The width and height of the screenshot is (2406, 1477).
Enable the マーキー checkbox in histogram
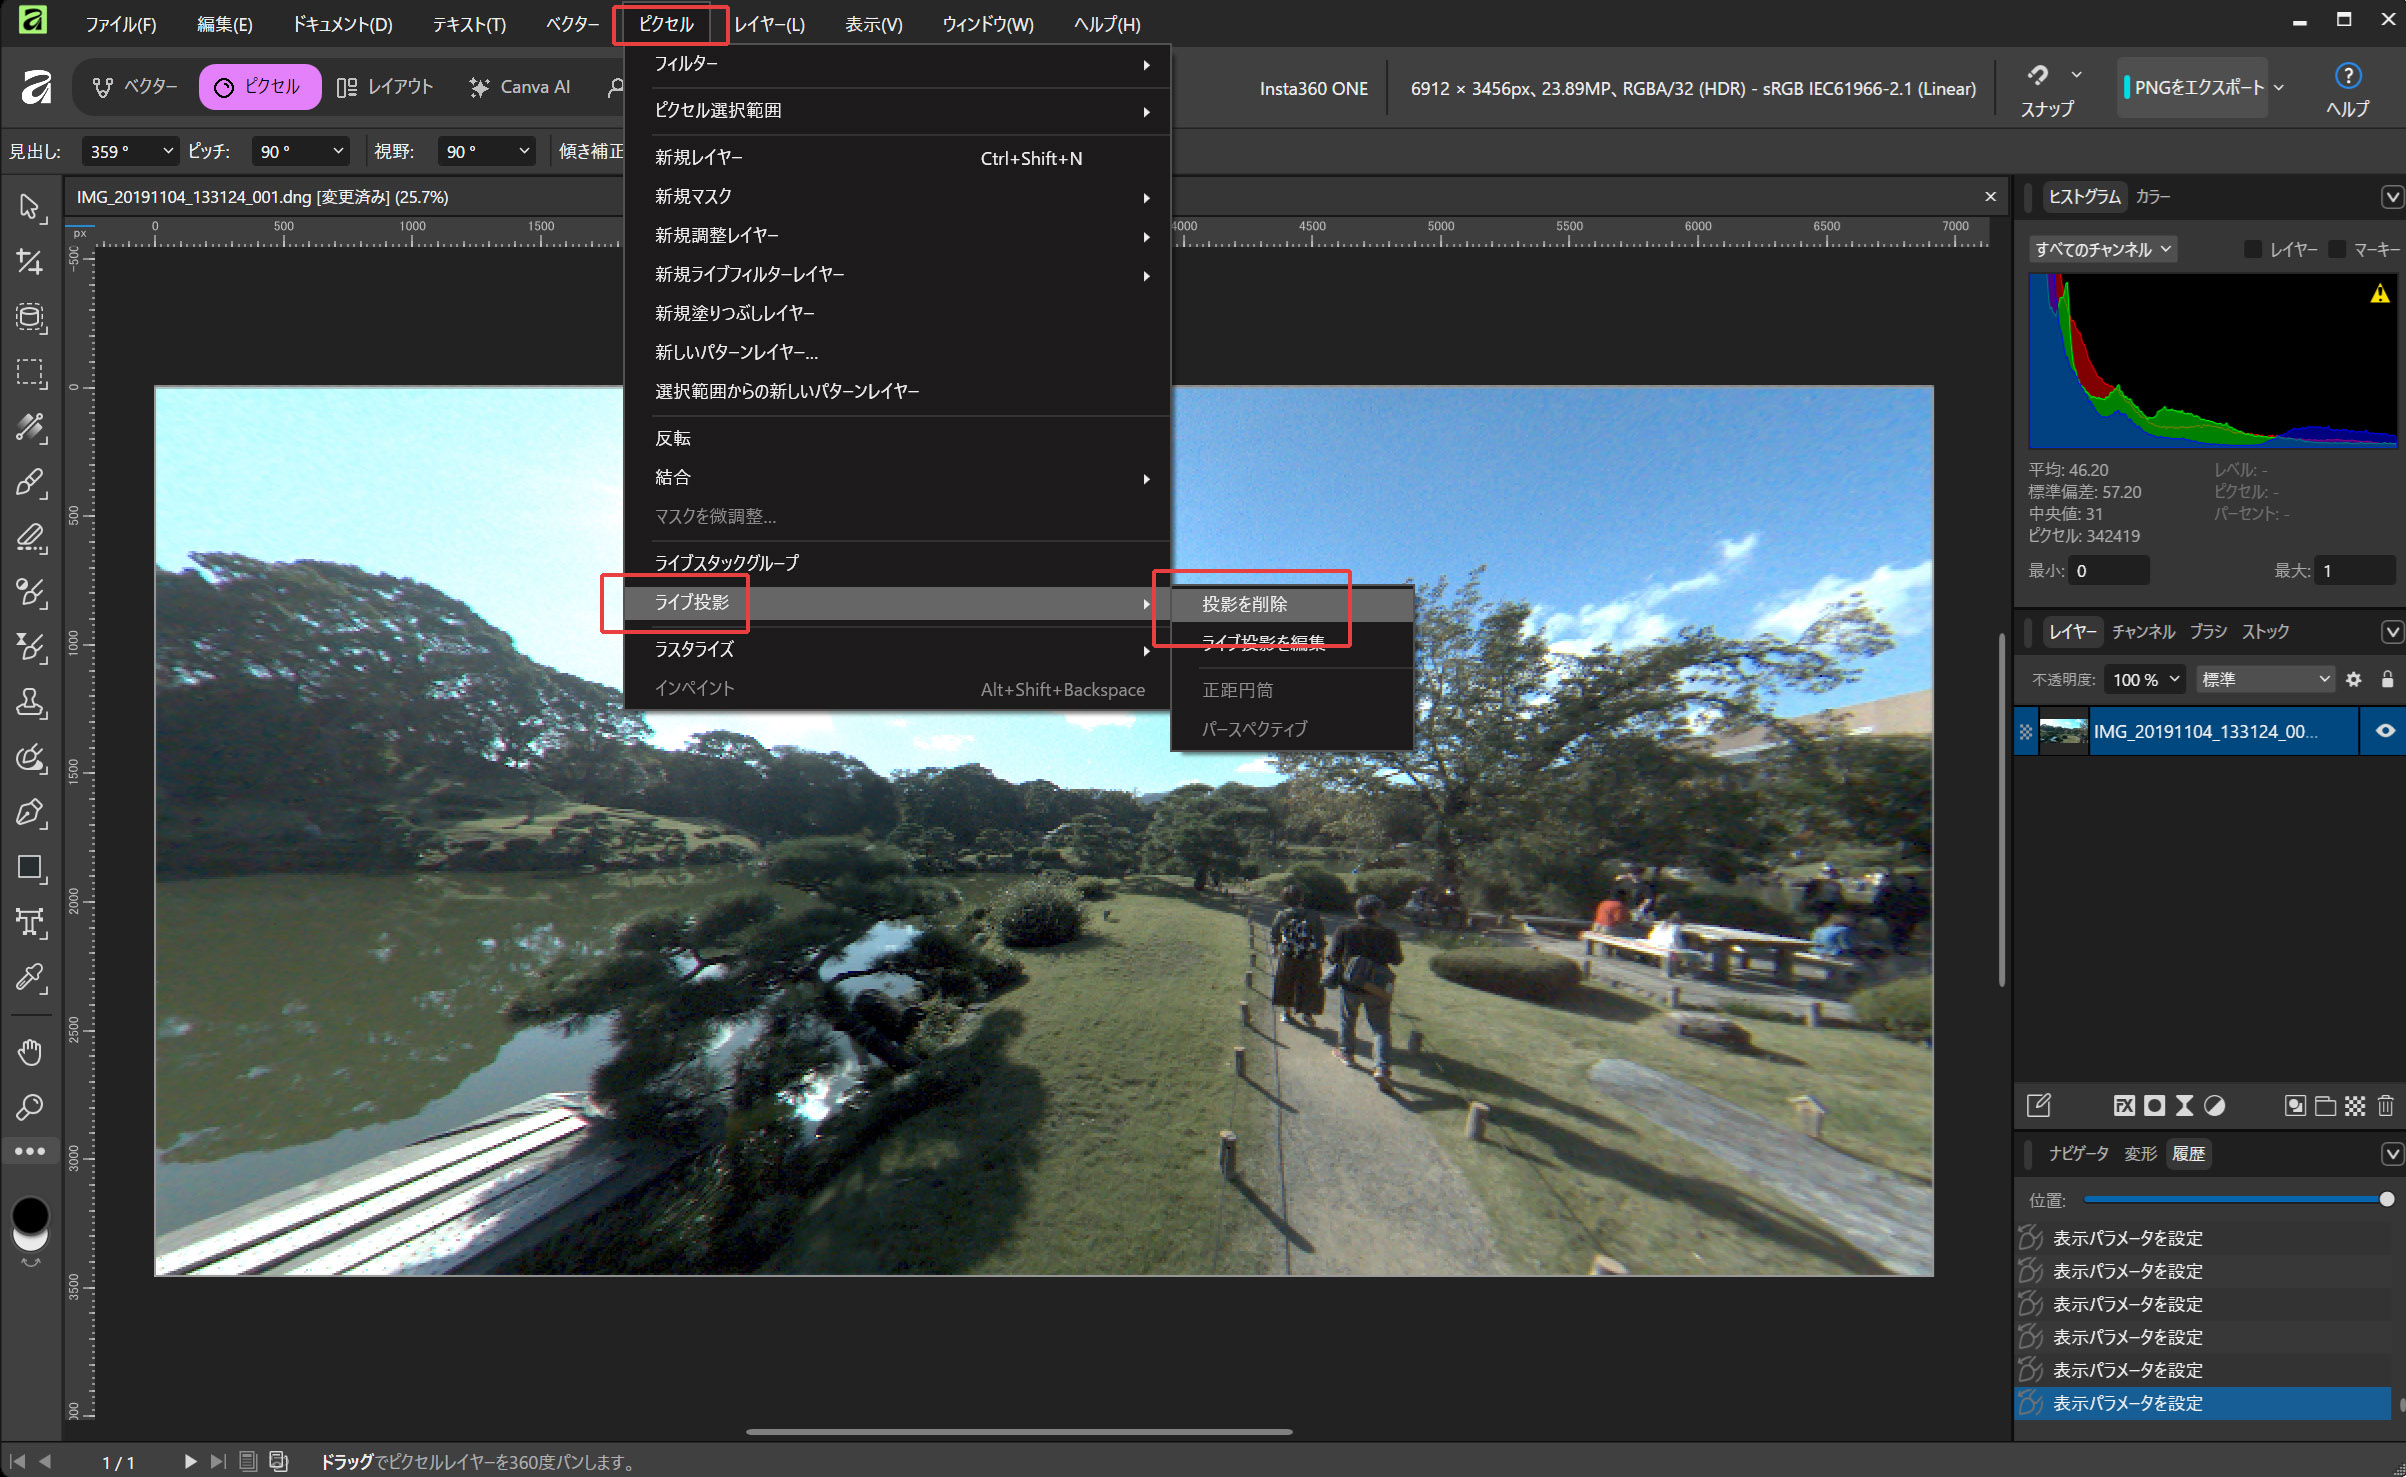pos(2337,249)
